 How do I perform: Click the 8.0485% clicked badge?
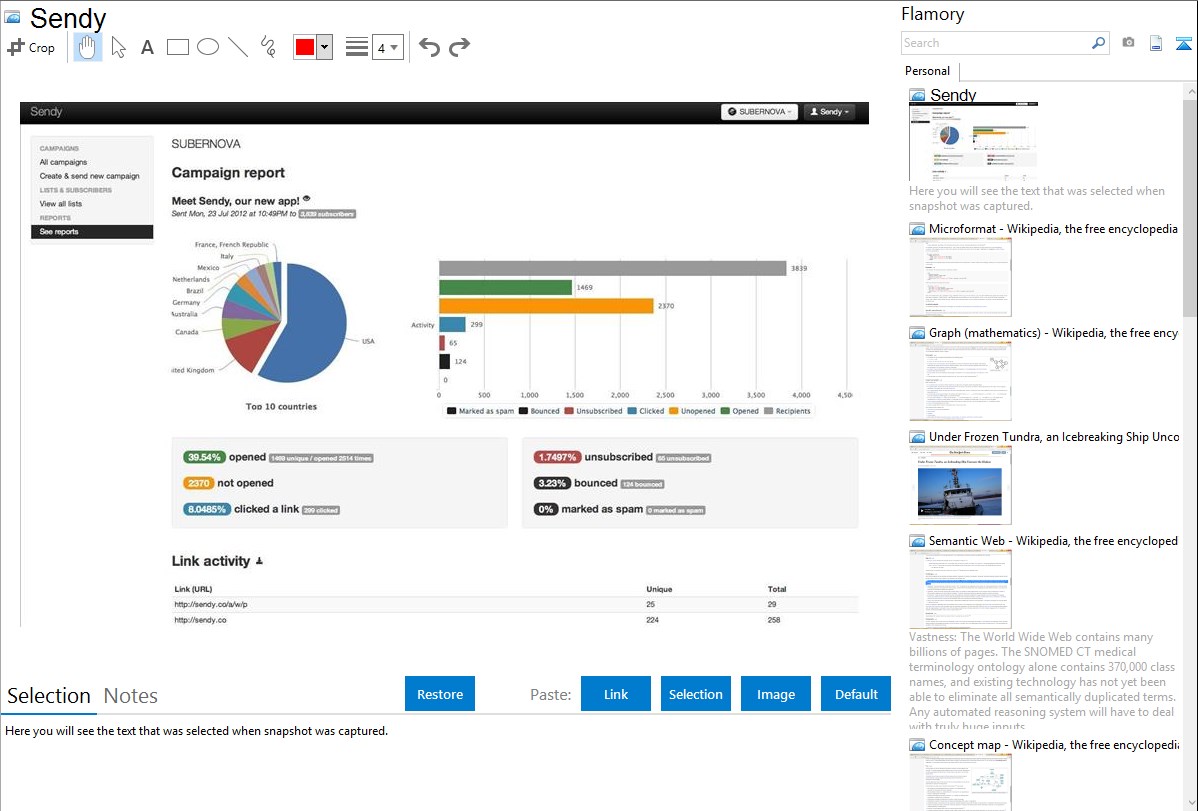click(207, 509)
